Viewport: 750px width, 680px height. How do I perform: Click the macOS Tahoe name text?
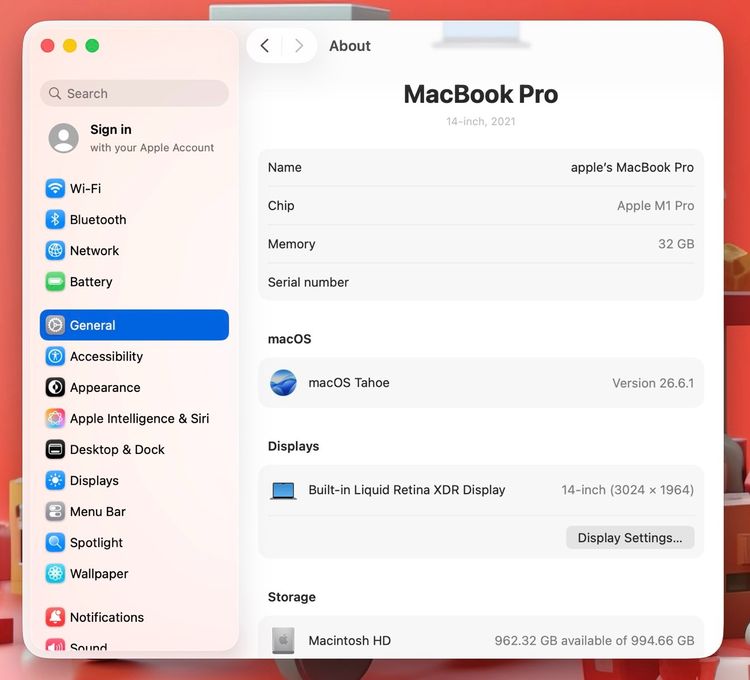coord(349,383)
